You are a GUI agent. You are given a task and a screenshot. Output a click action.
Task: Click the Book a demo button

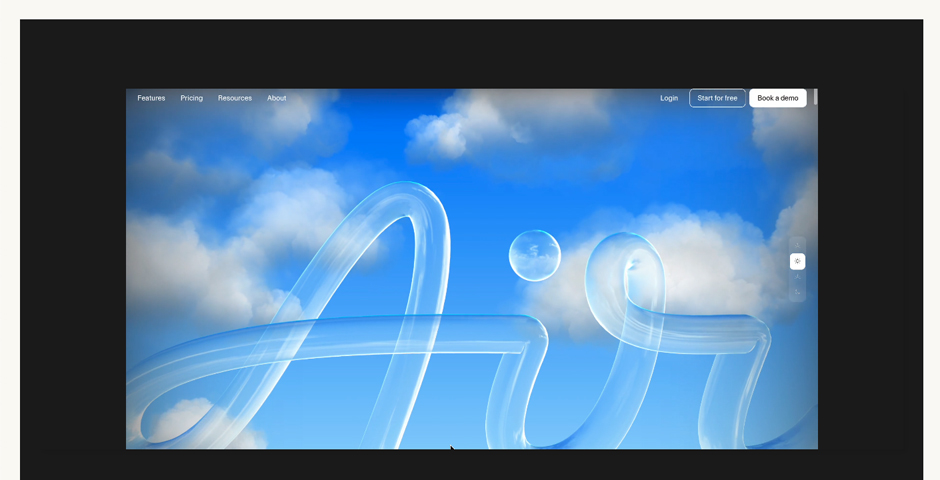point(778,98)
